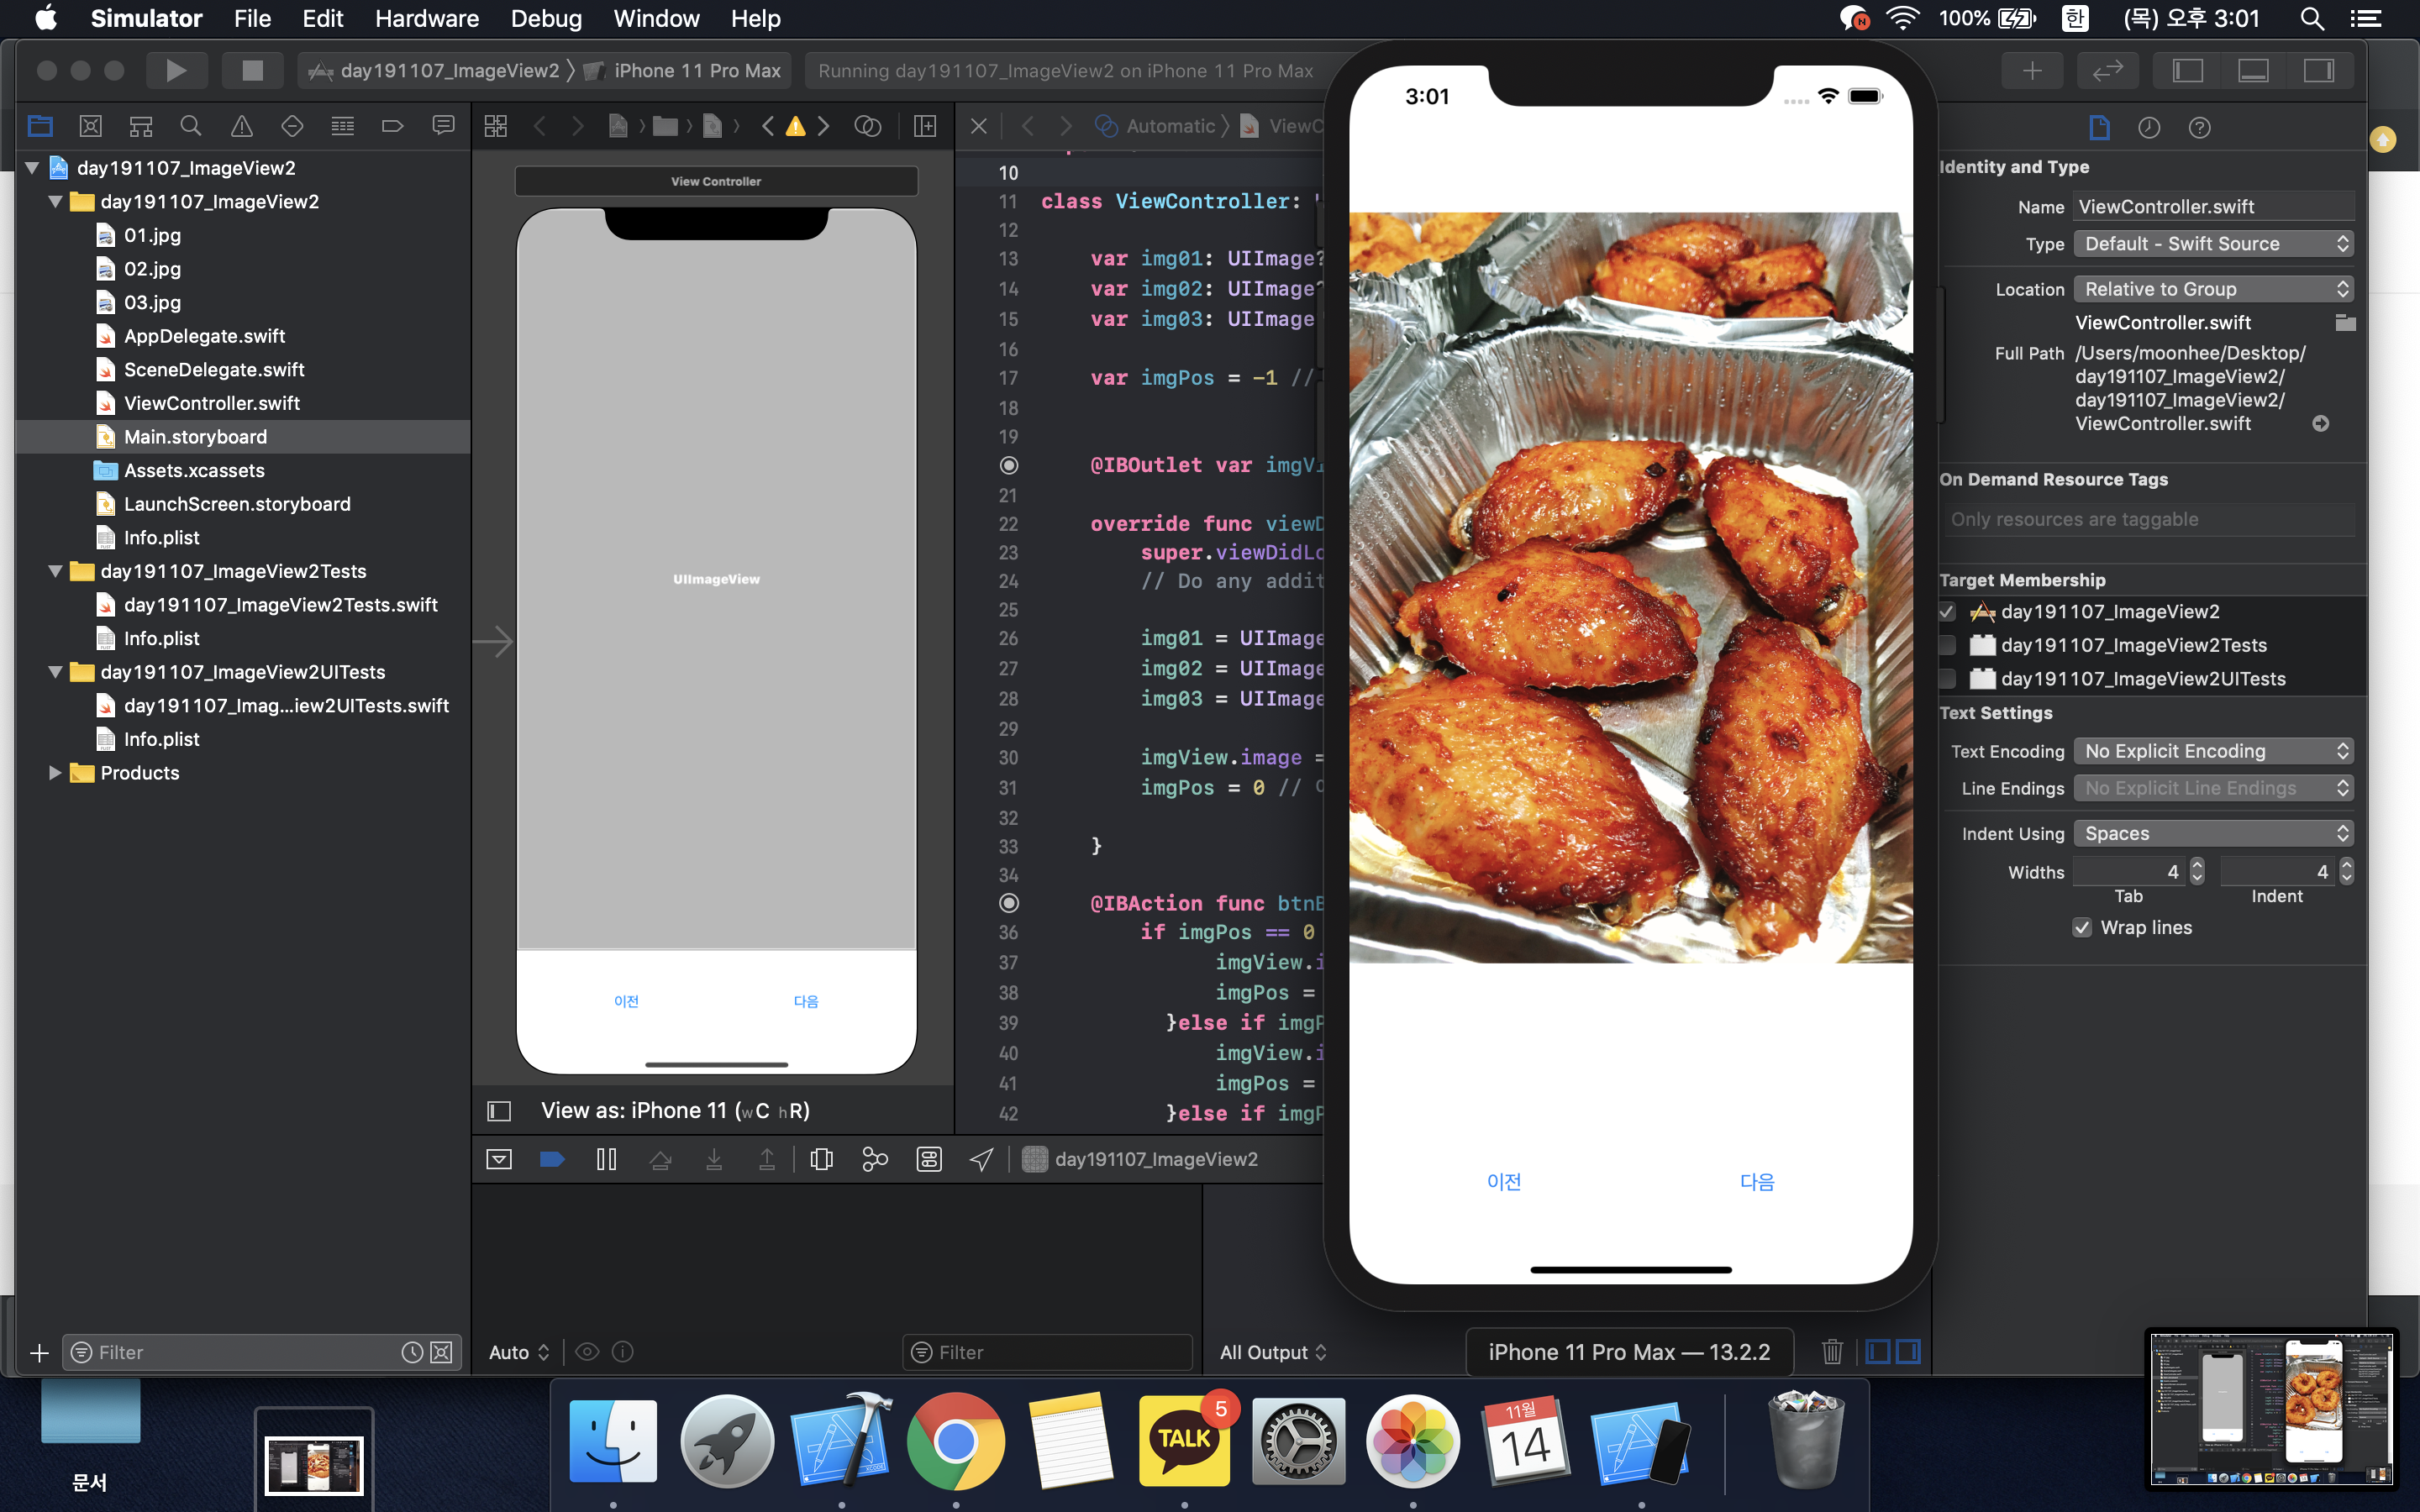This screenshot has width=2420, height=1512.
Task: Tap the 다음 button in simulator
Action: [1757, 1181]
